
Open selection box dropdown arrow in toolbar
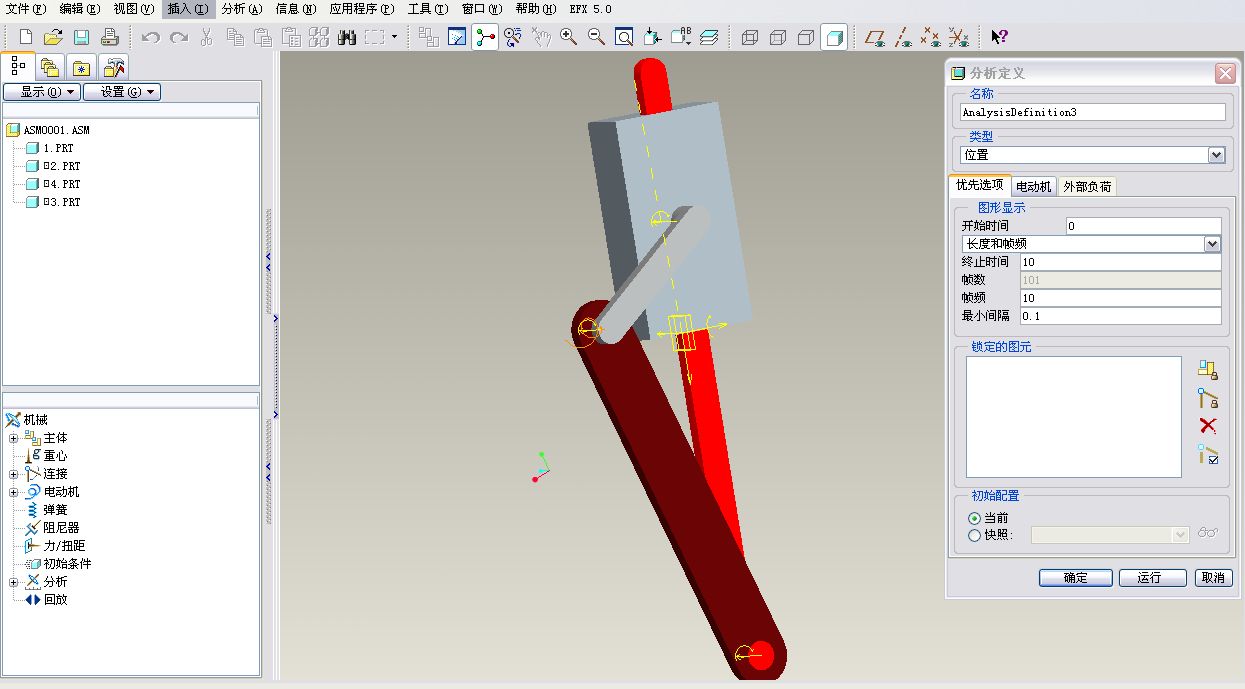(x=394, y=38)
